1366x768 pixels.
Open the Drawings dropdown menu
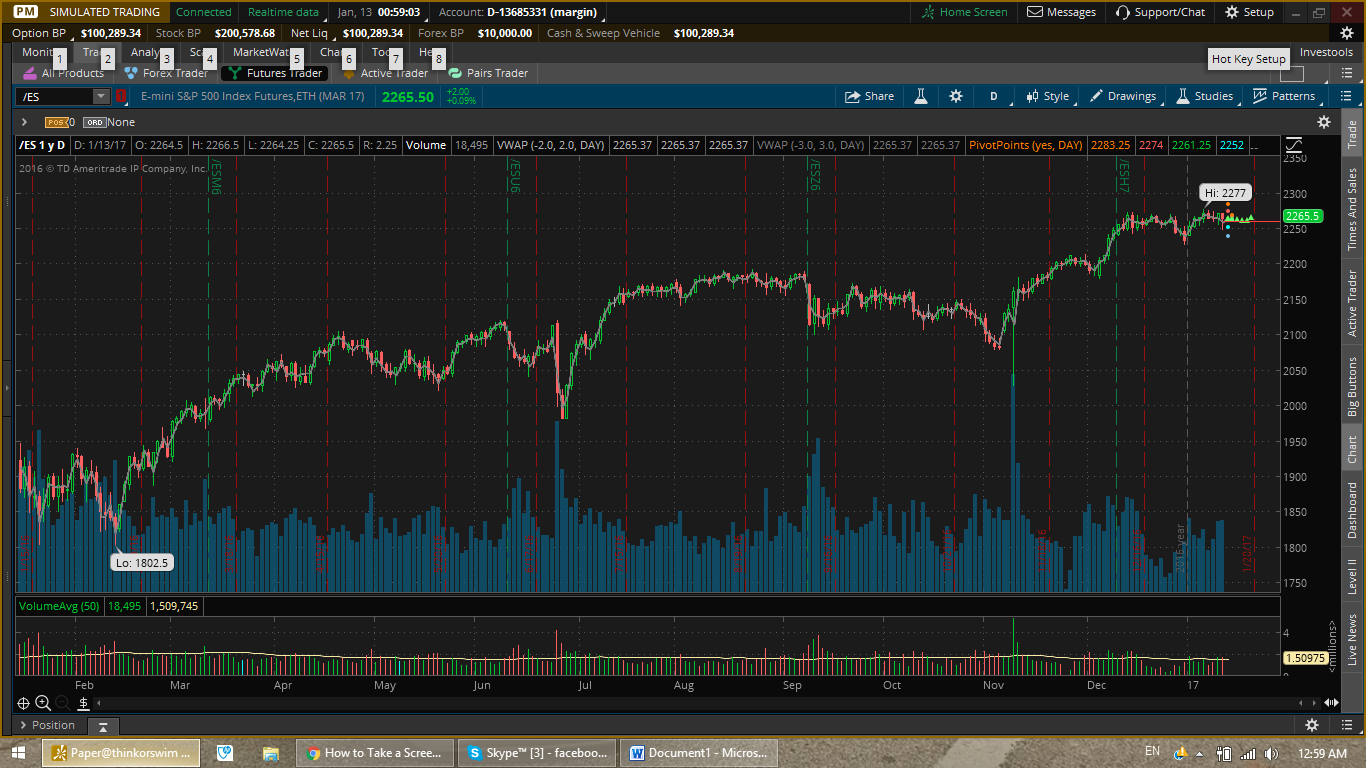click(1123, 96)
